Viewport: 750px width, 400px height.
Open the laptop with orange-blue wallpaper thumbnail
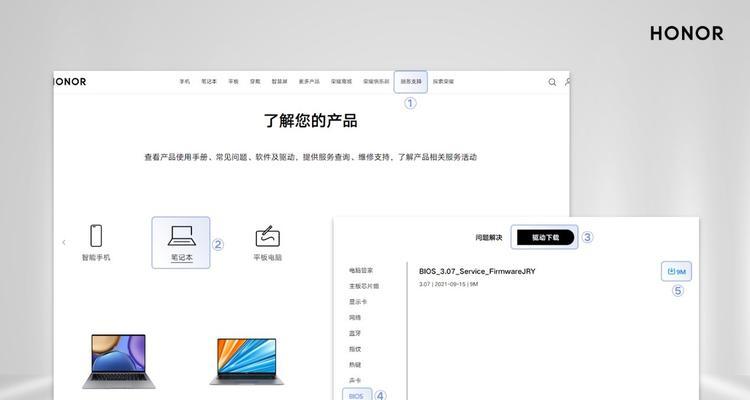pos(246,361)
